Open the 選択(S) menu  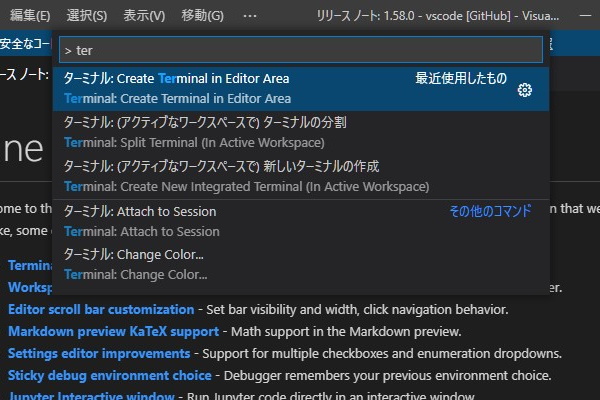tap(87, 16)
